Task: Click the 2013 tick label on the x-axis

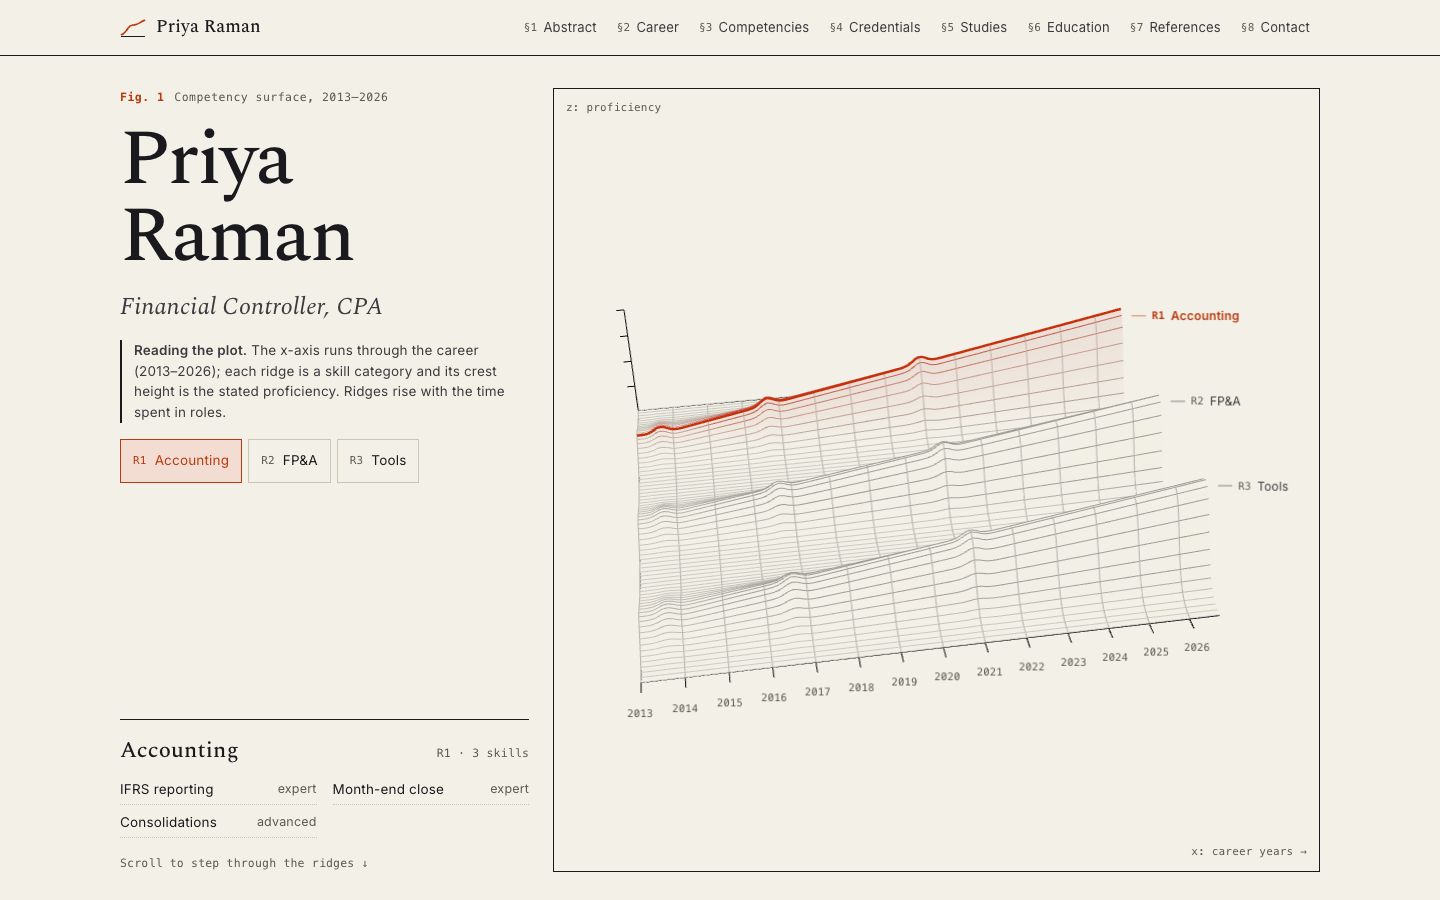Action: click(x=640, y=714)
